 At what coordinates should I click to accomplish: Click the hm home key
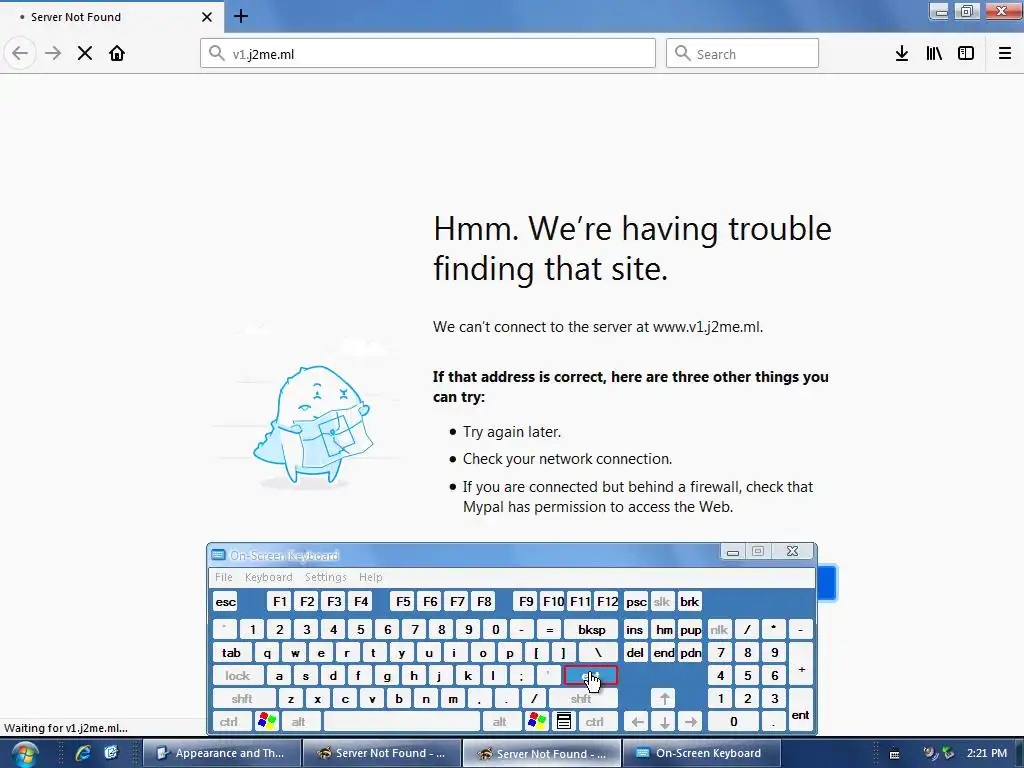[664, 630]
